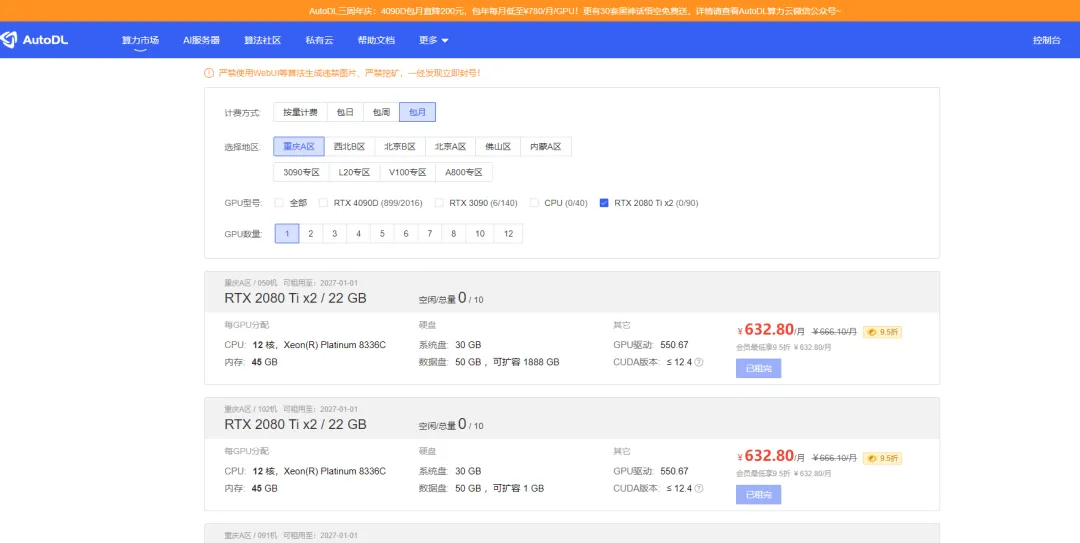Open the 控制台 link
Image resolution: width=1080 pixels, height=543 pixels.
(x=1046, y=40)
